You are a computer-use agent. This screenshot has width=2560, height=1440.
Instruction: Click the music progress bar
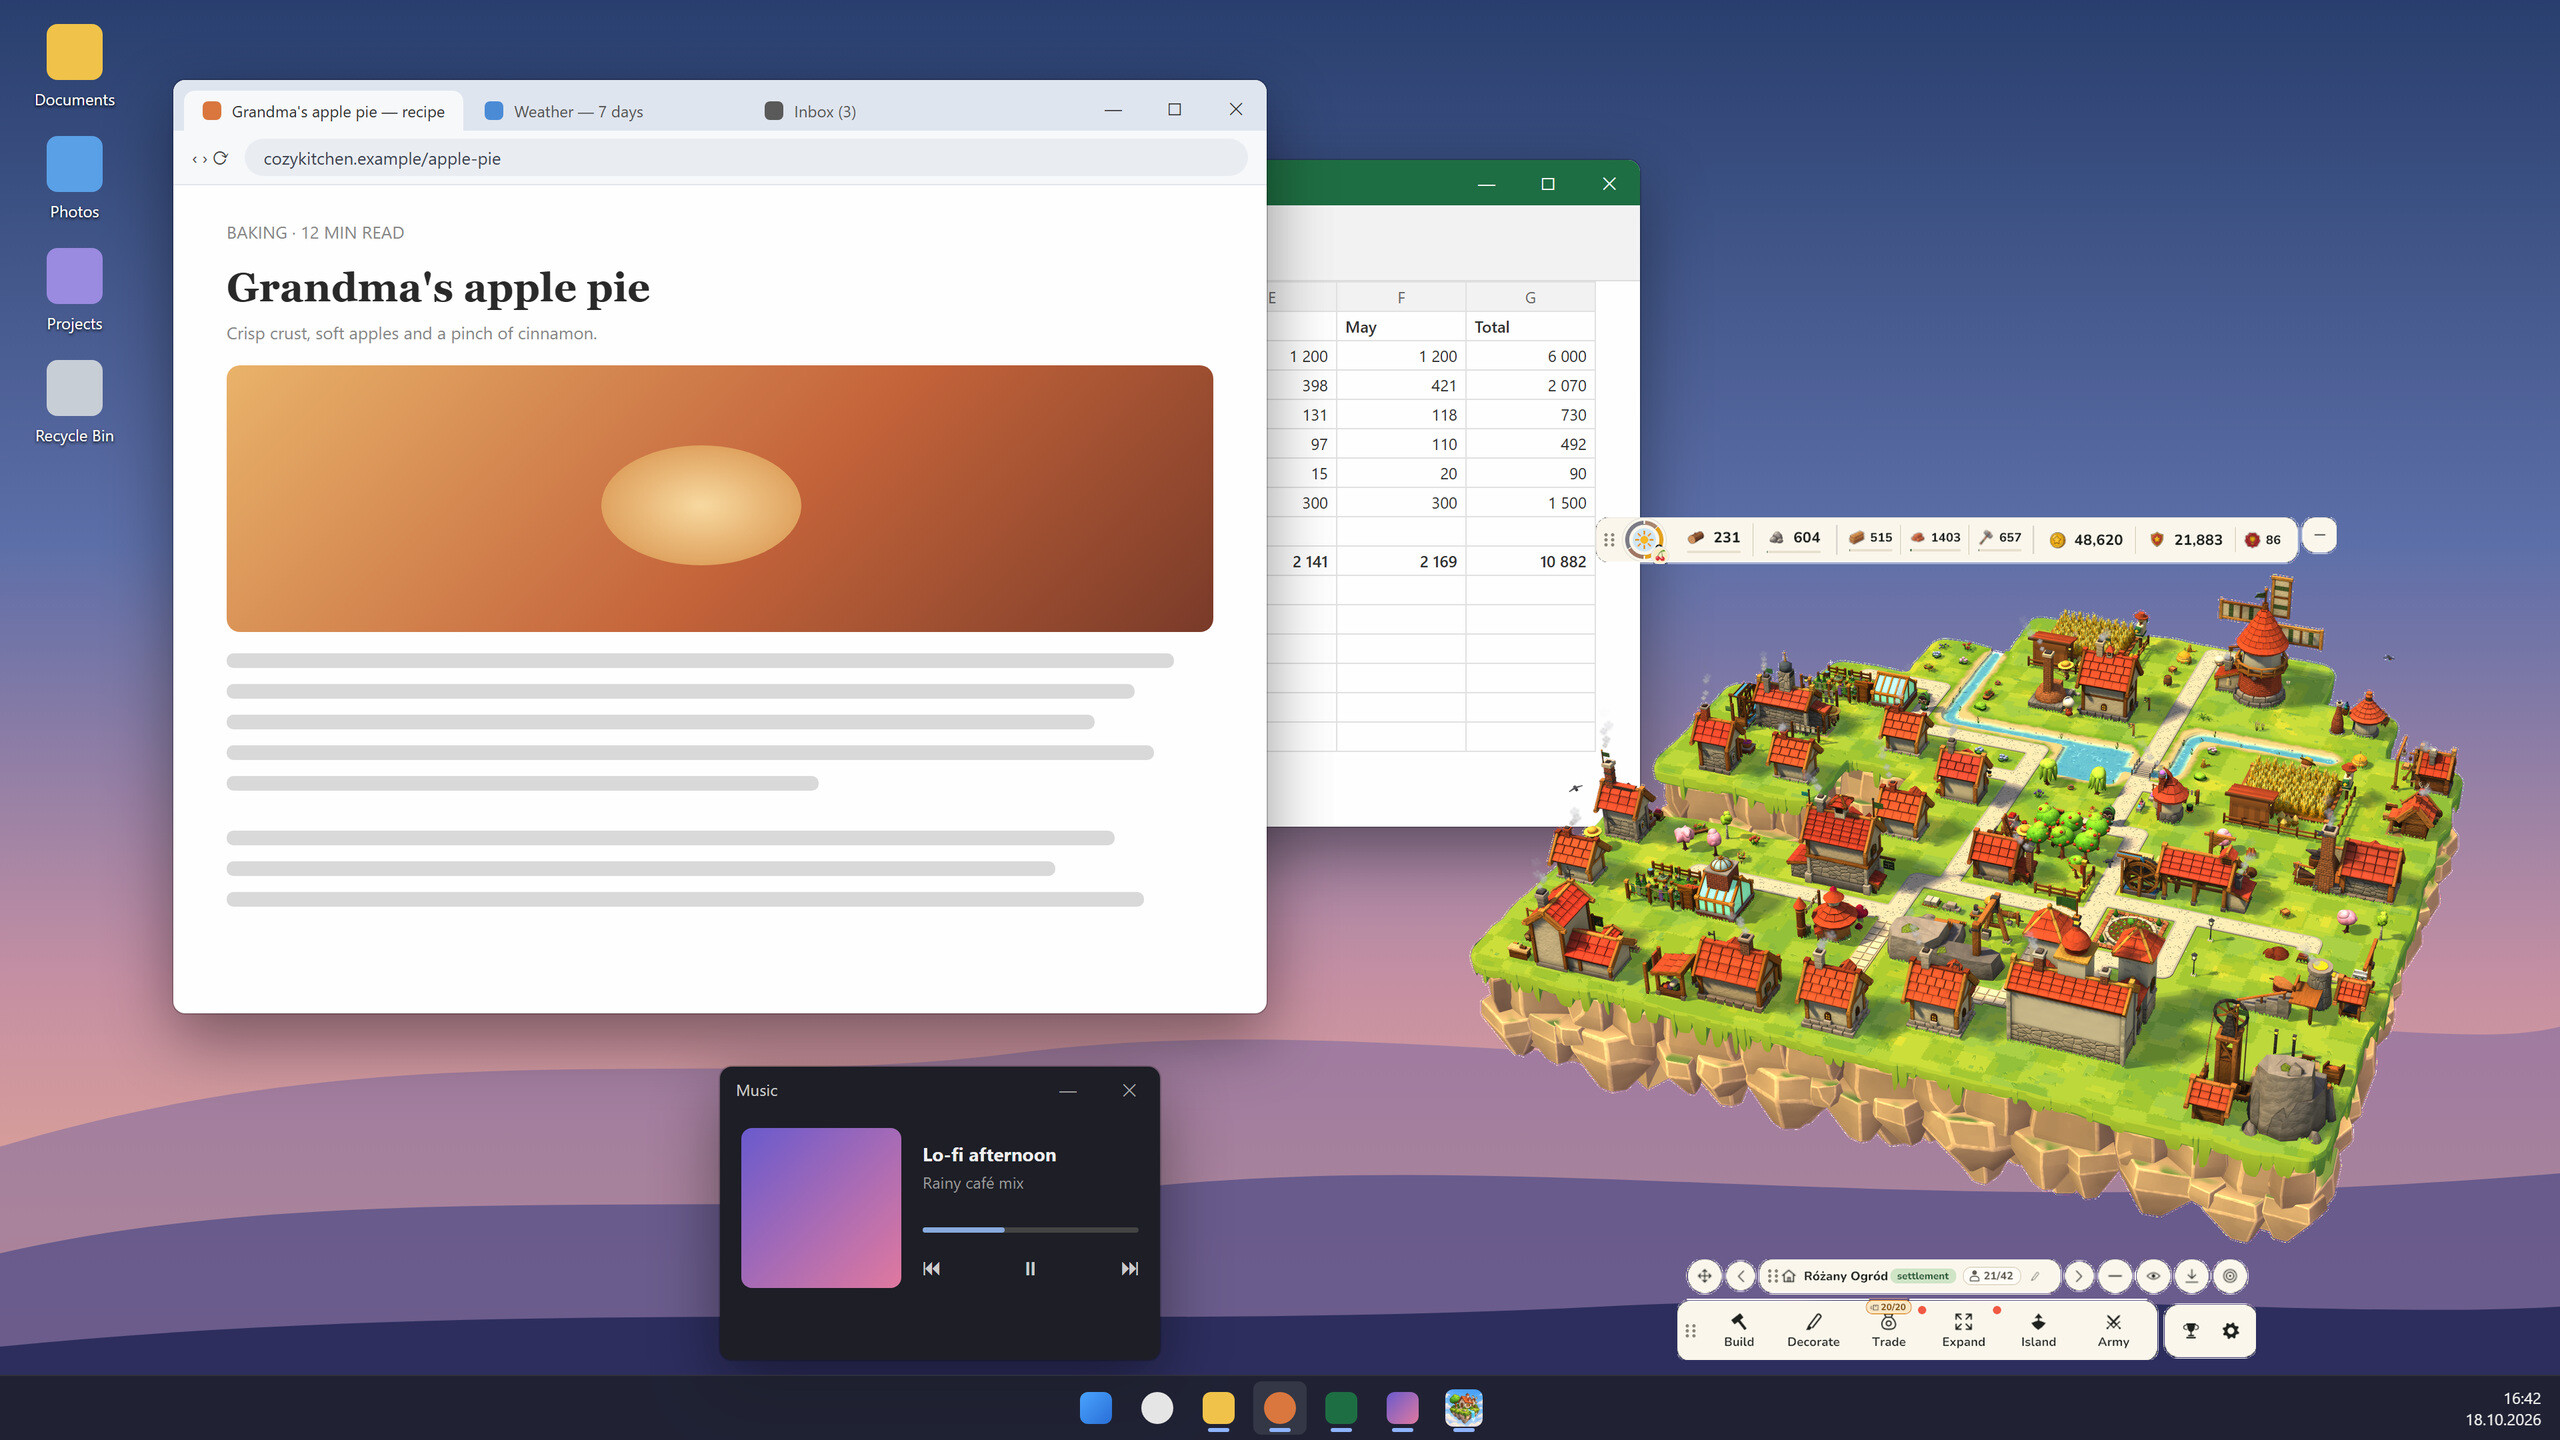pos(1030,1229)
